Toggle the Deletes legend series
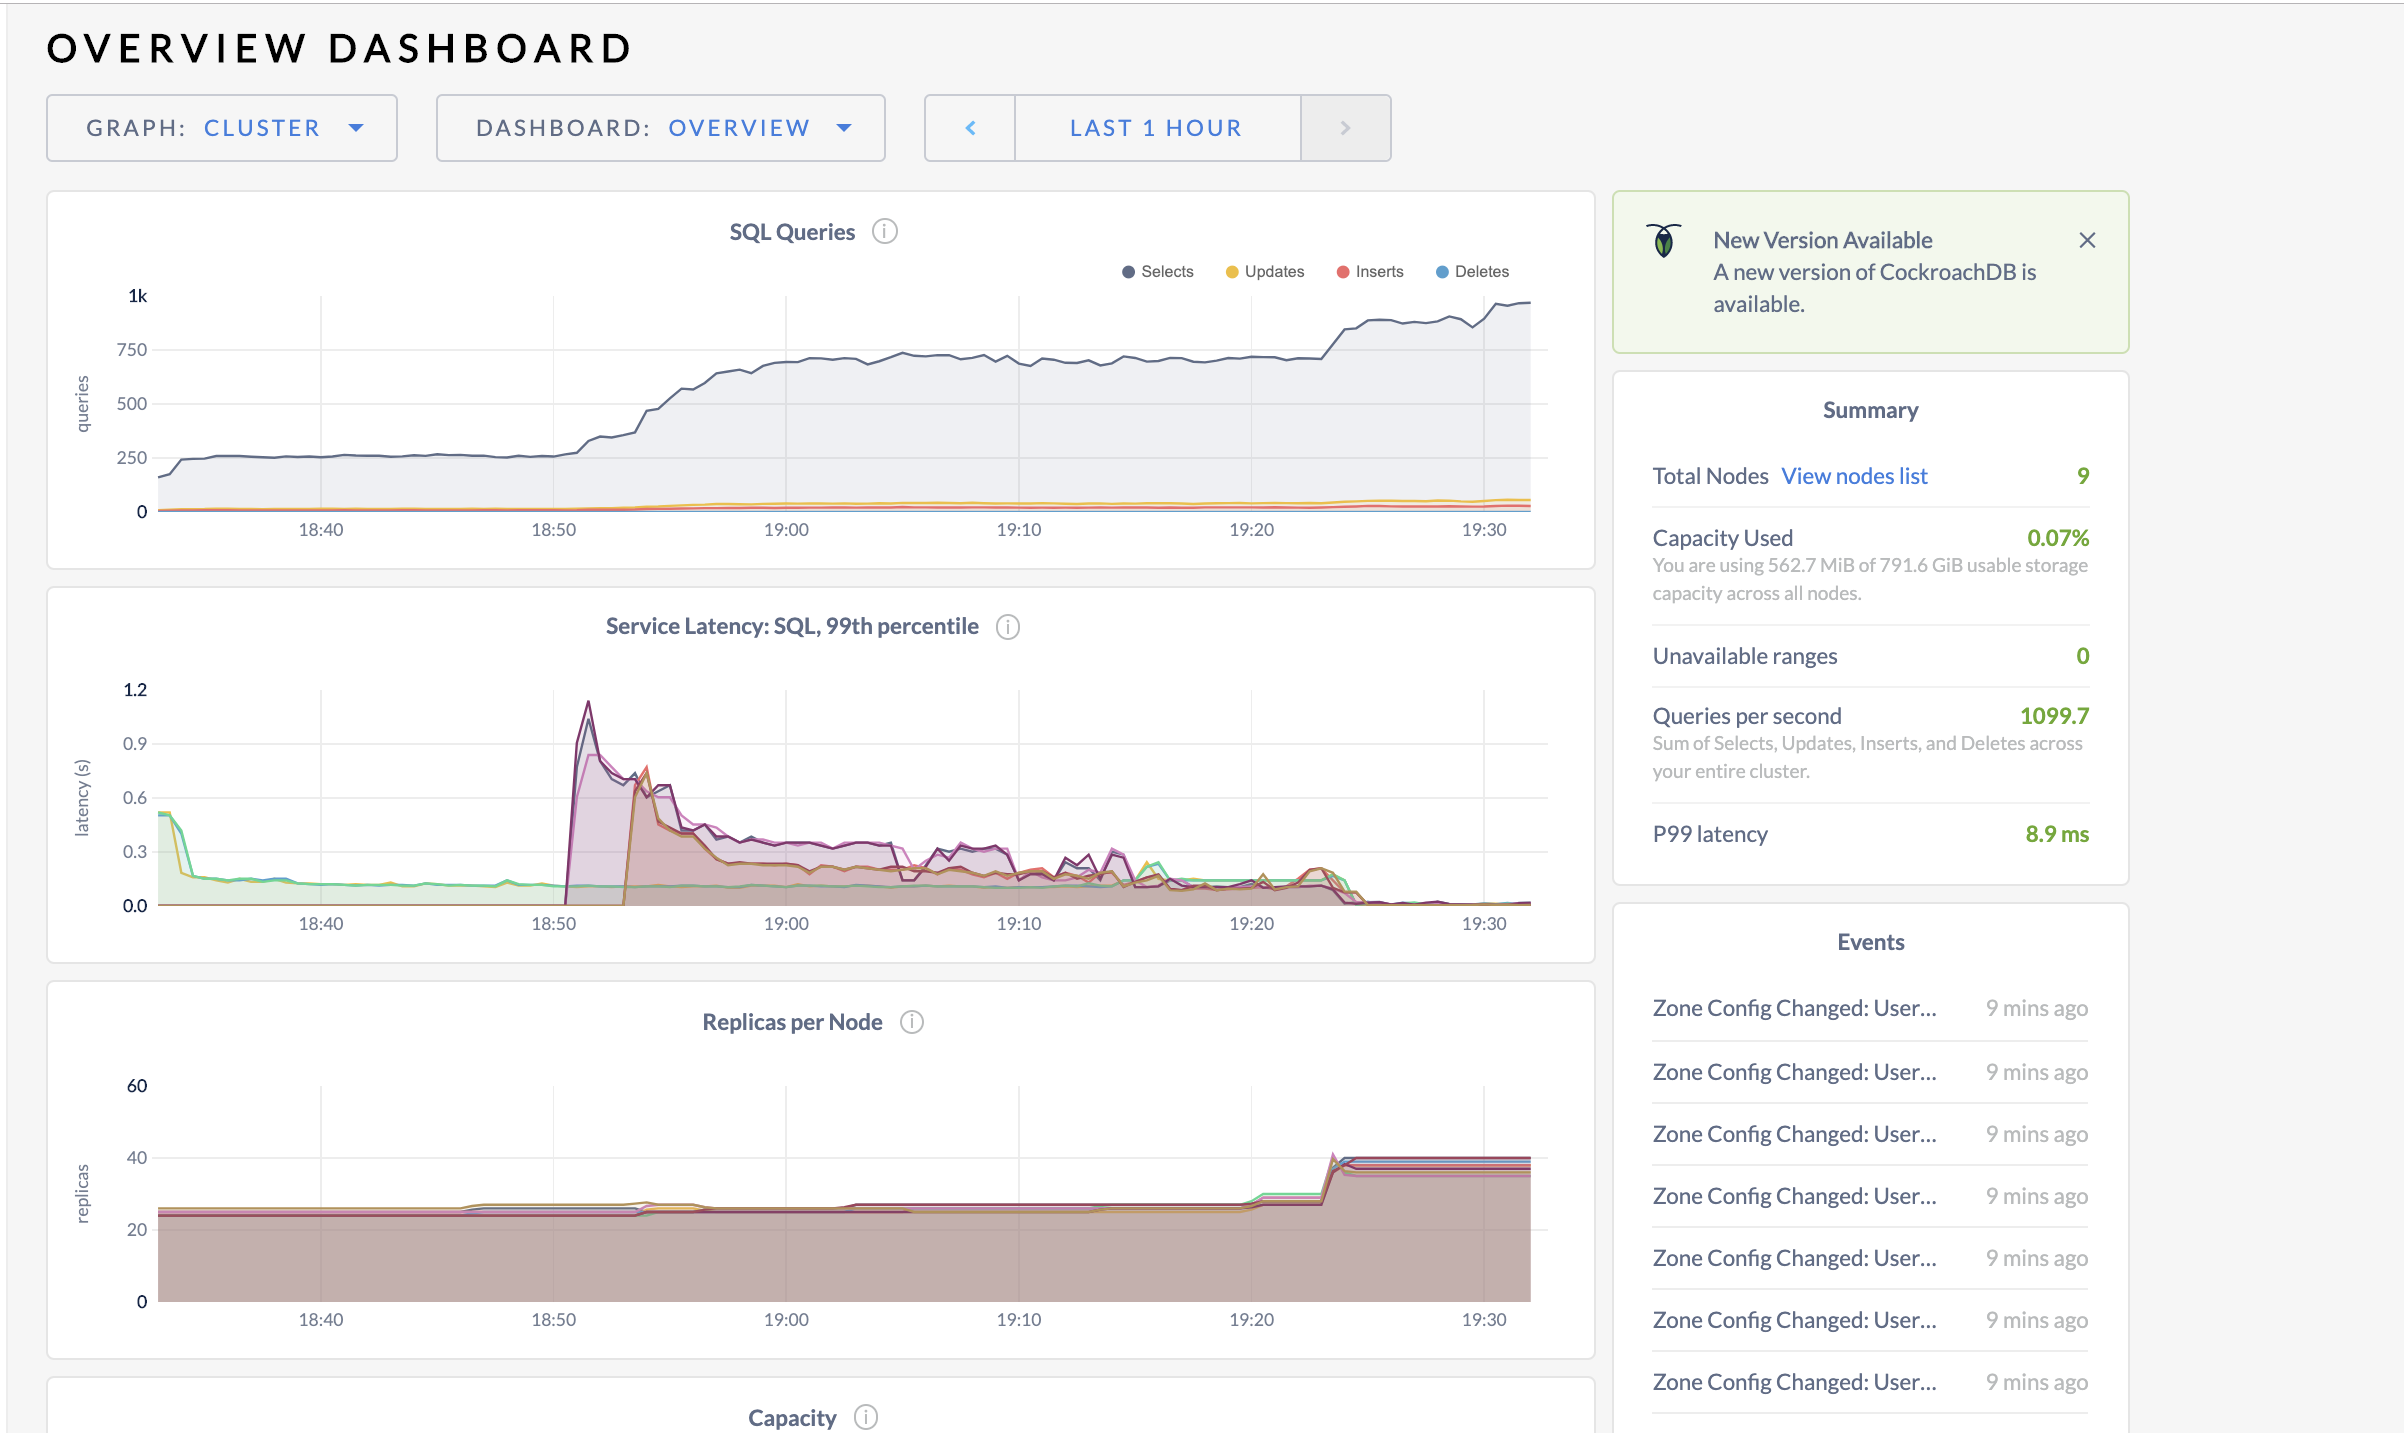 tap(1472, 272)
